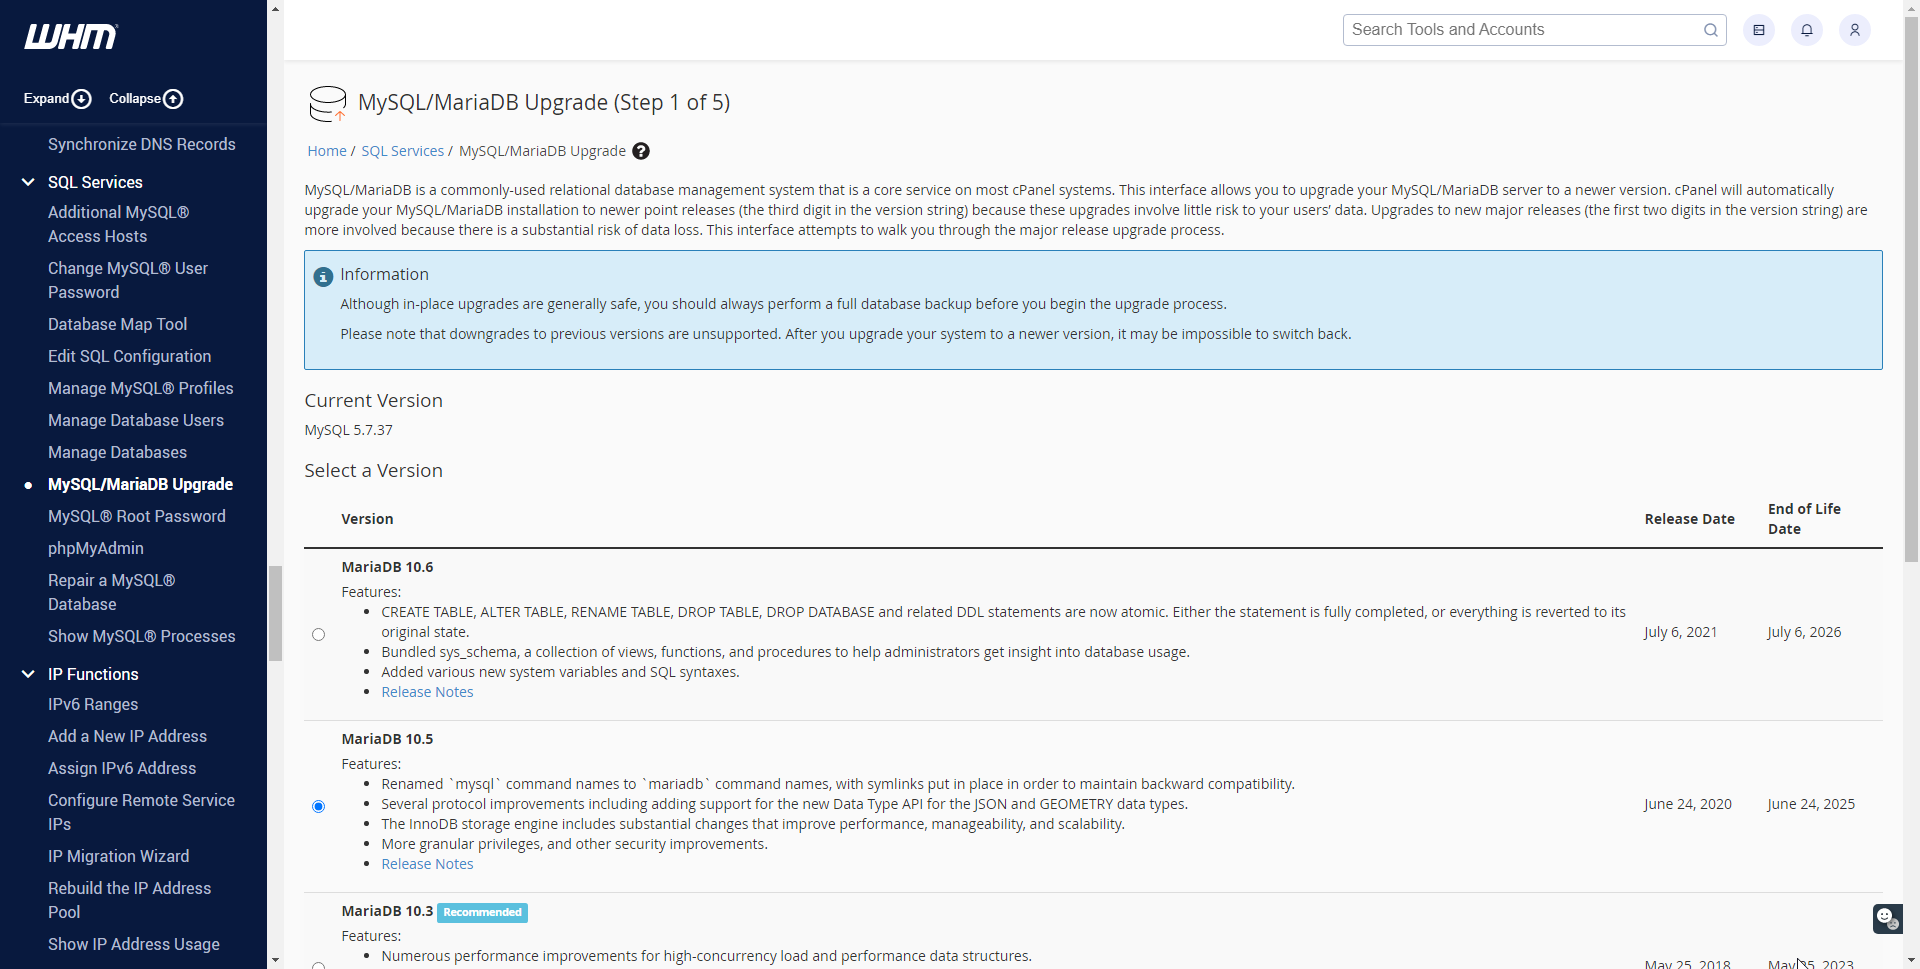
Task: Click the Release Date column header
Action: [1689, 519]
